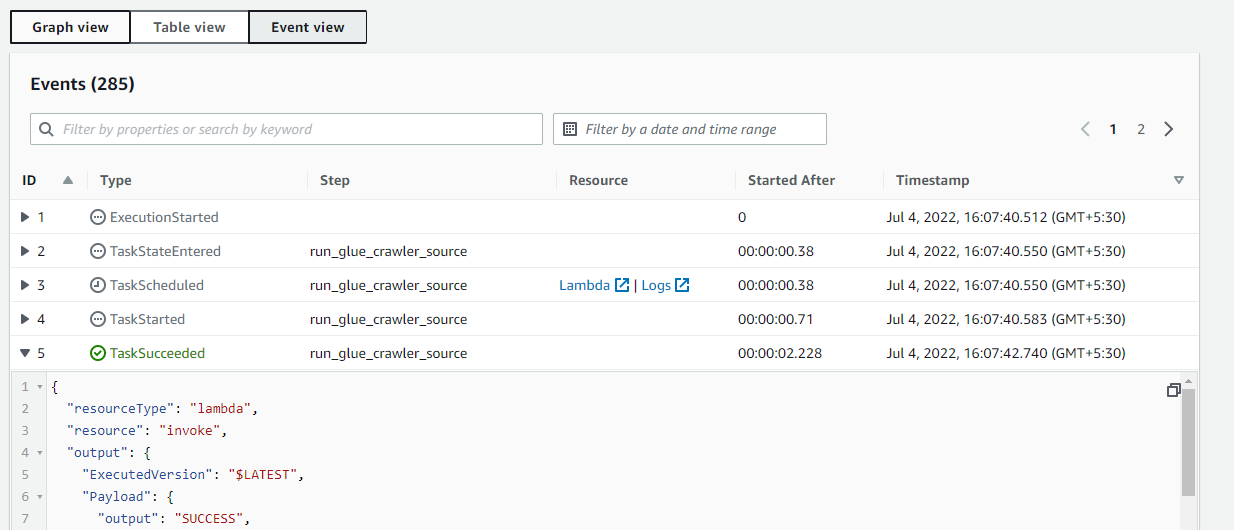Image resolution: width=1234 pixels, height=530 pixels.
Task: Click the previous page arrow icon
Action: 1085,129
